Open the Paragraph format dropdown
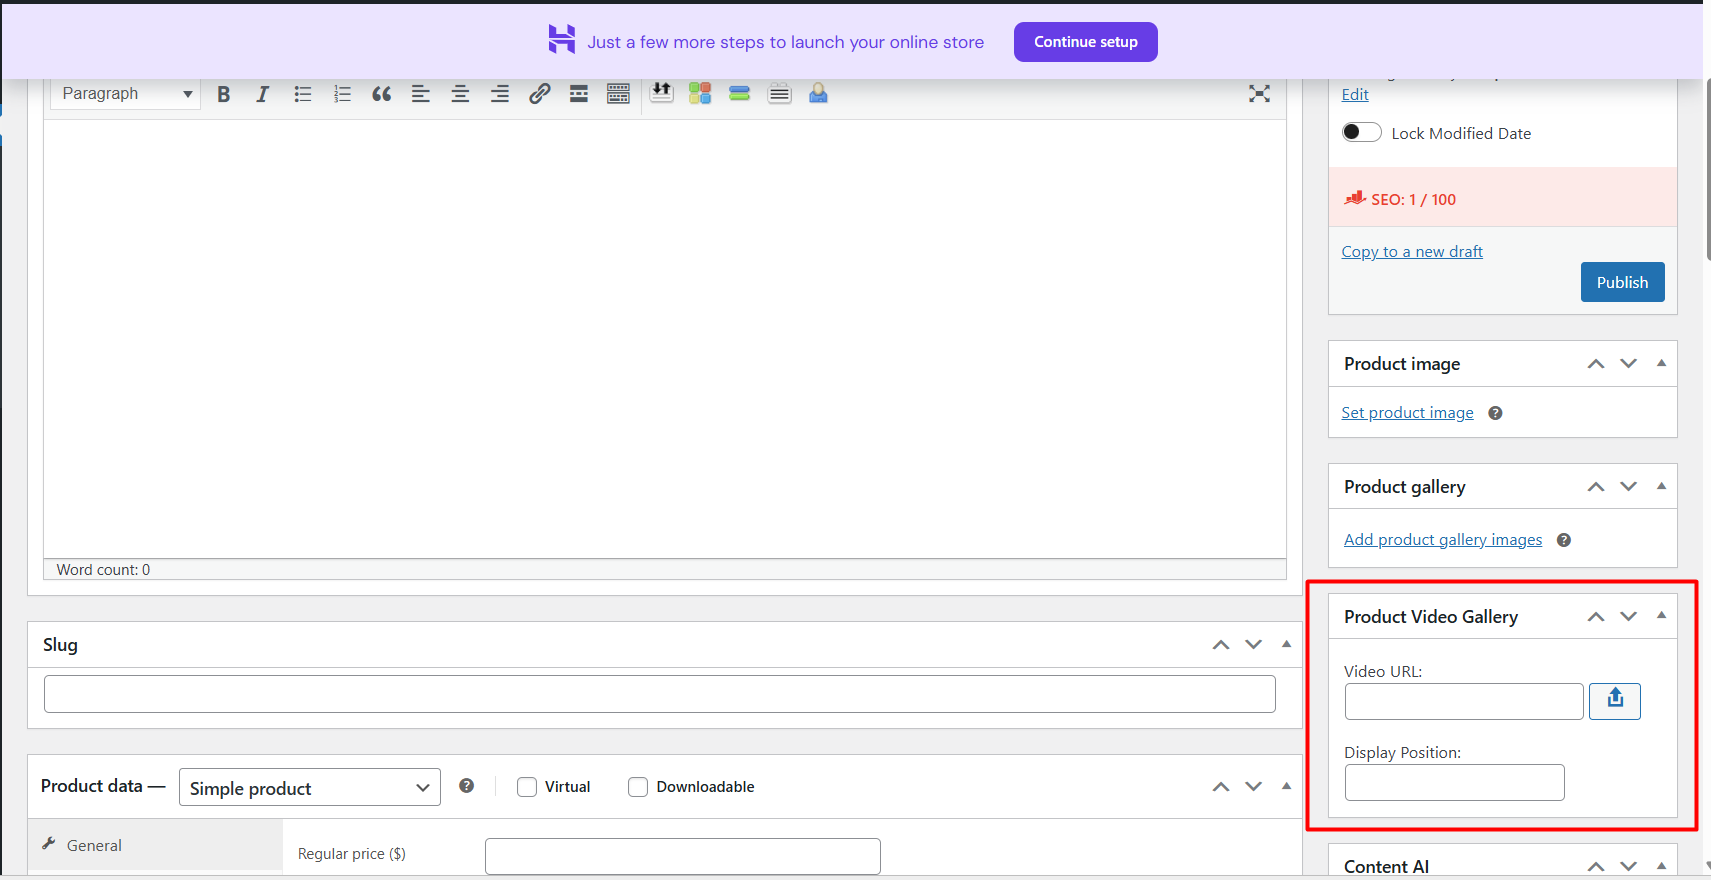Image resolution: width=1711 pixels, height=880 pixels. click(126, 94)
